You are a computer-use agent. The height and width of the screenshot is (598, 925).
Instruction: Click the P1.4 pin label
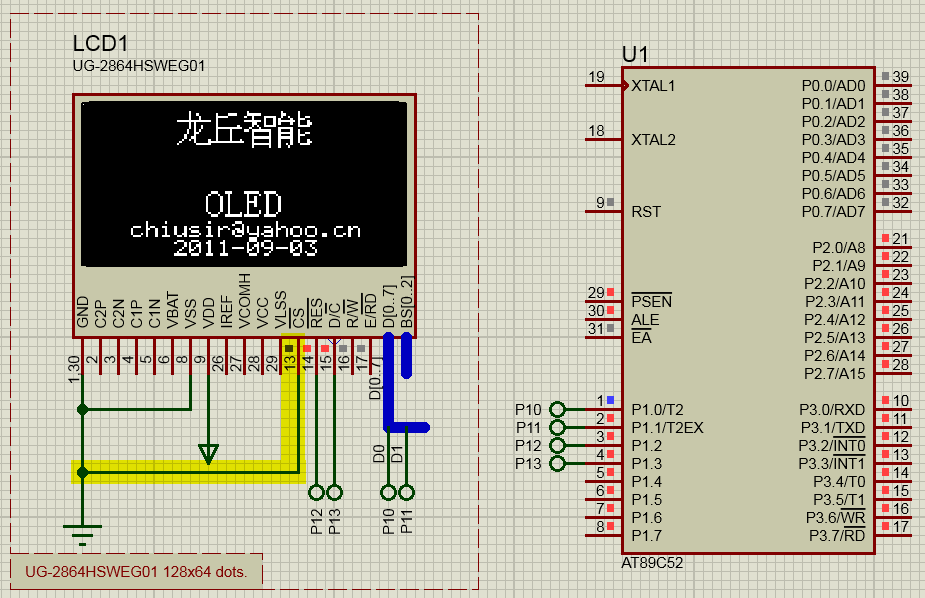click(x=647, y=482)
